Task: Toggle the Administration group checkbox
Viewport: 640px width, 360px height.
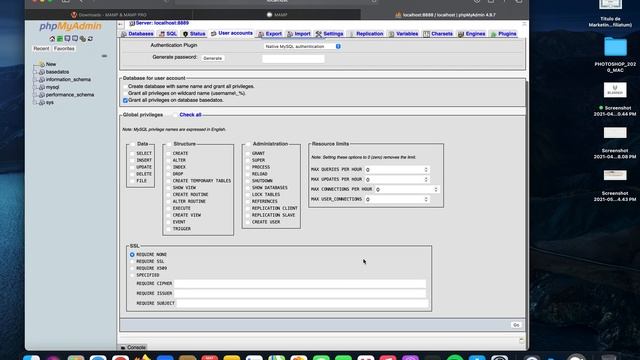Action: 248,144
